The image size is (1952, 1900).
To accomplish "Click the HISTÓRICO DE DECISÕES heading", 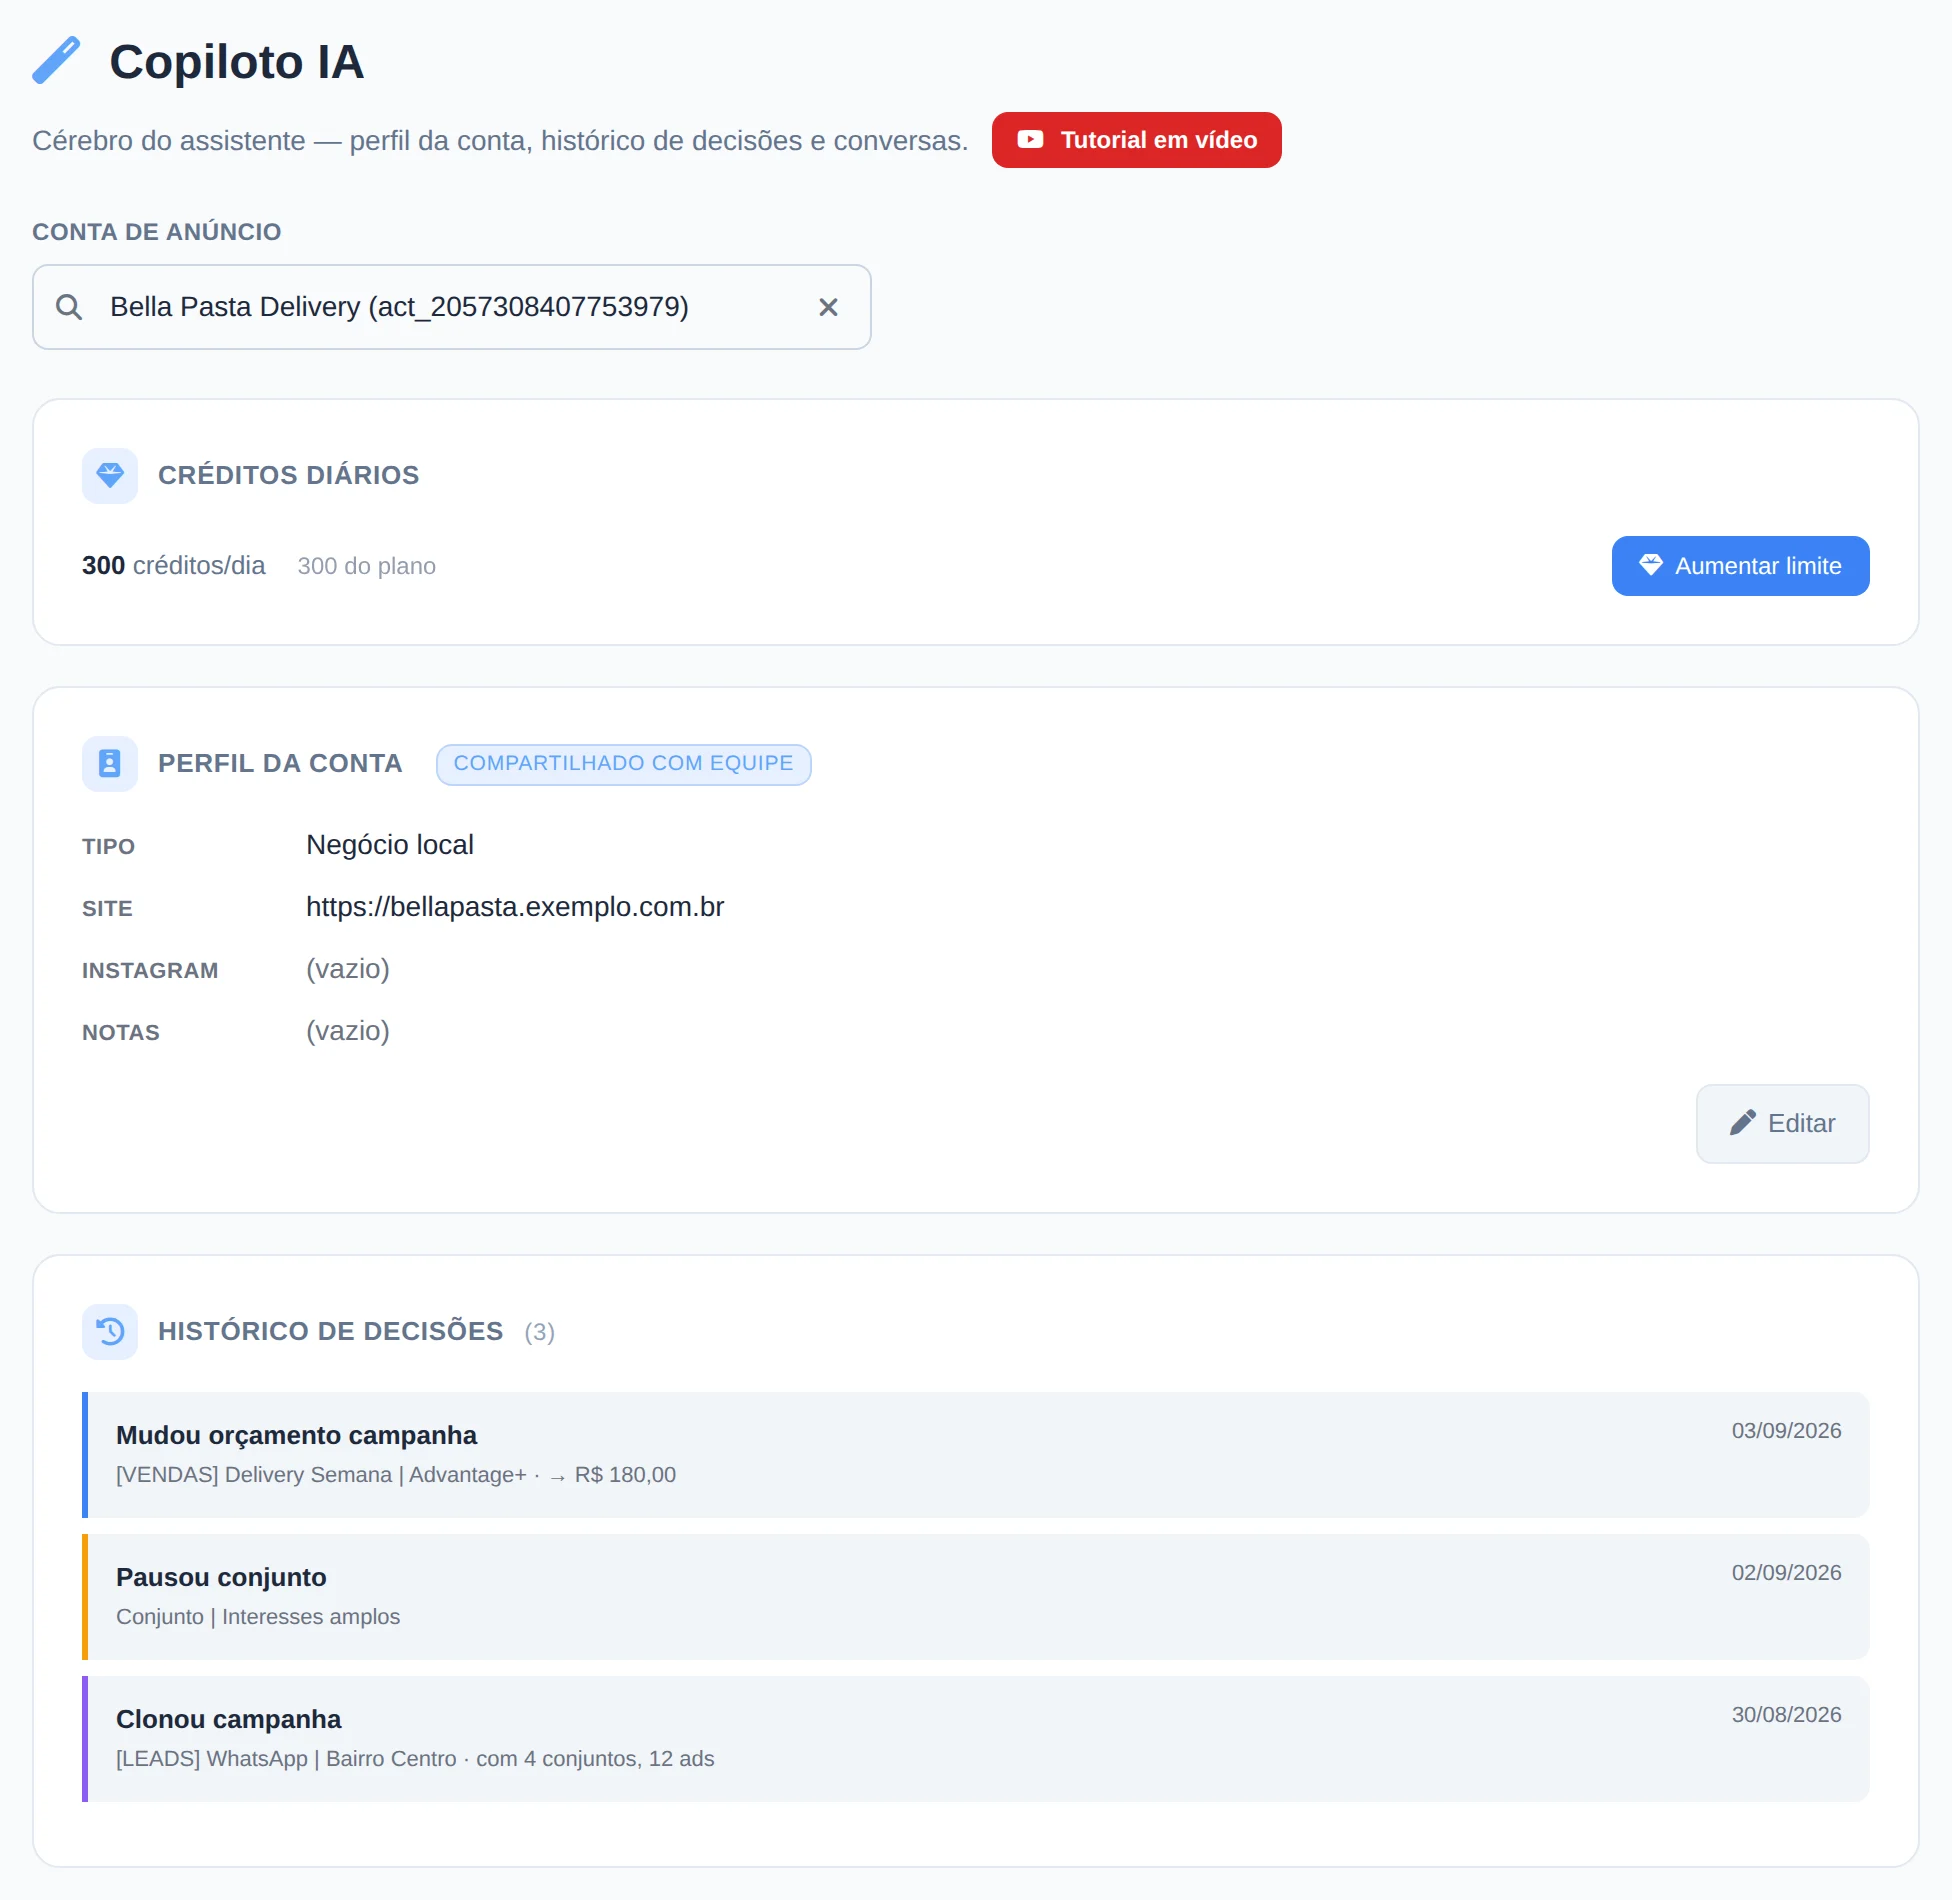I will point(331,1331).
